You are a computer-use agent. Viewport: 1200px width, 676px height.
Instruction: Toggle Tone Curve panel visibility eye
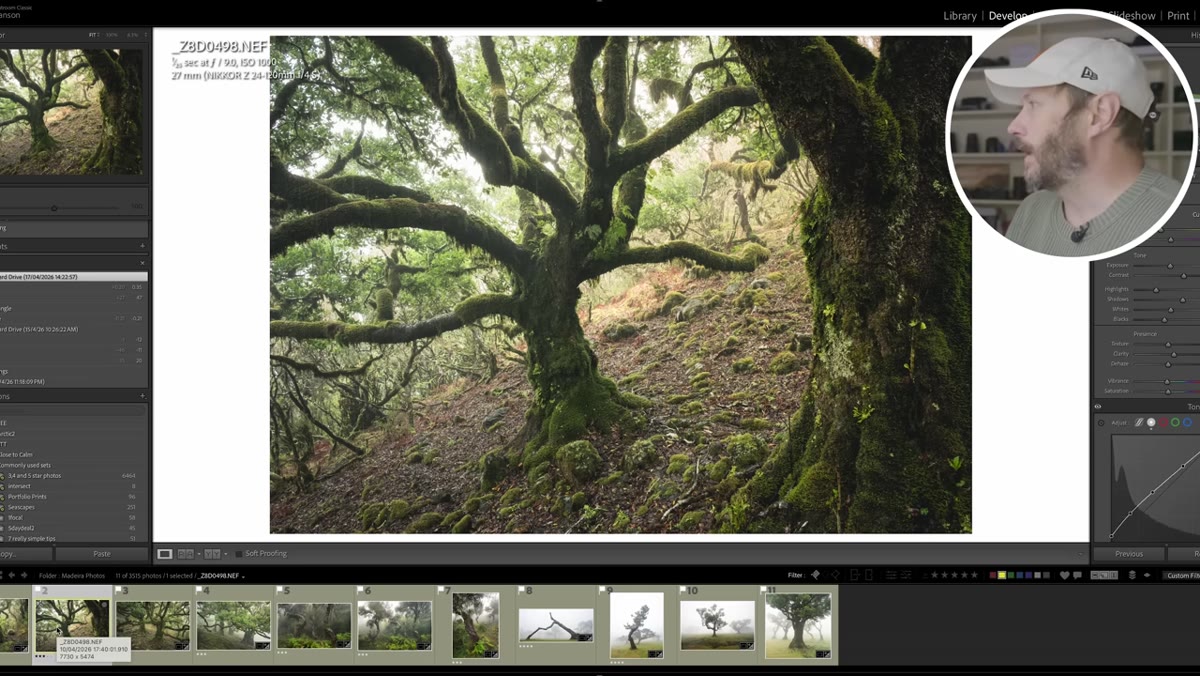1098,407
